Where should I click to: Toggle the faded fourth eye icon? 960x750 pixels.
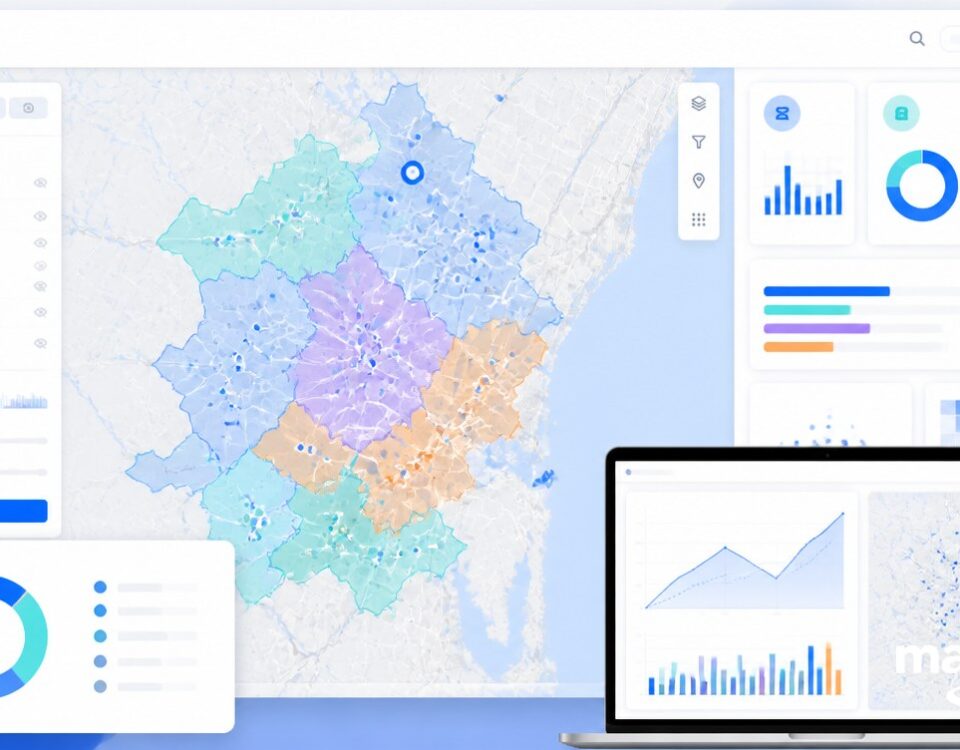(40, 266)
